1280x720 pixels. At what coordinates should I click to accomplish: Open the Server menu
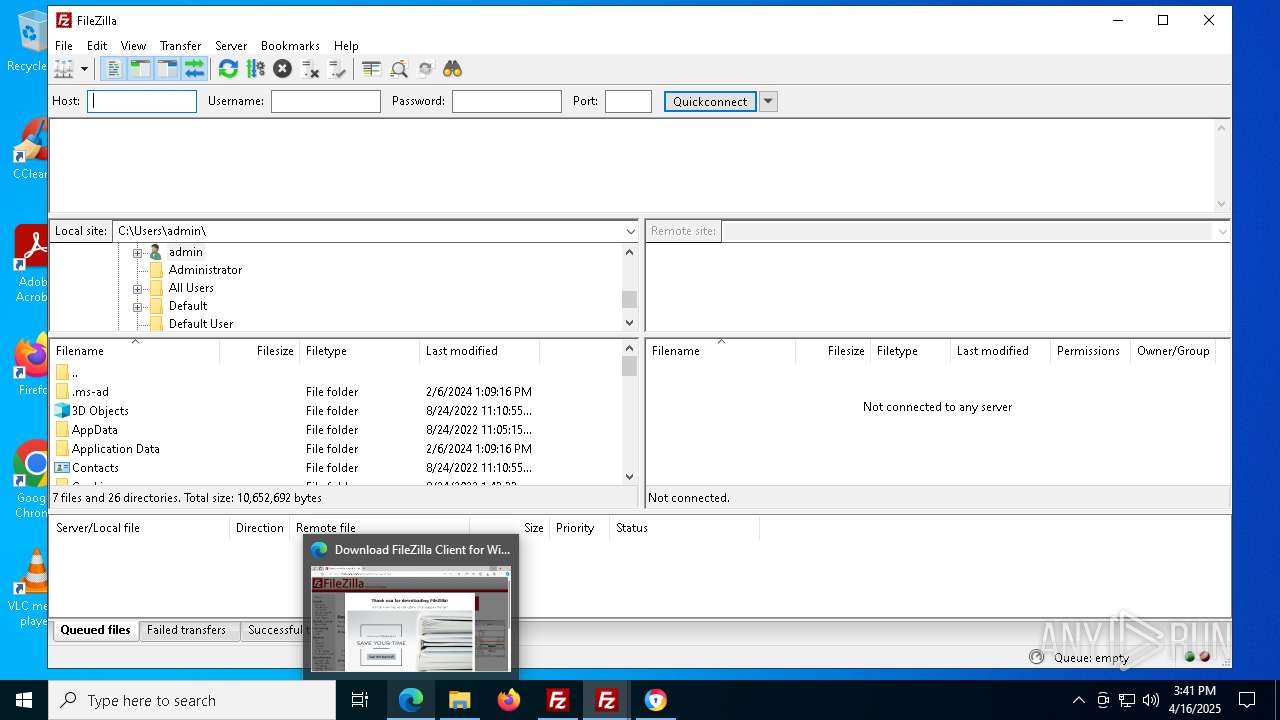click(231, 46)
